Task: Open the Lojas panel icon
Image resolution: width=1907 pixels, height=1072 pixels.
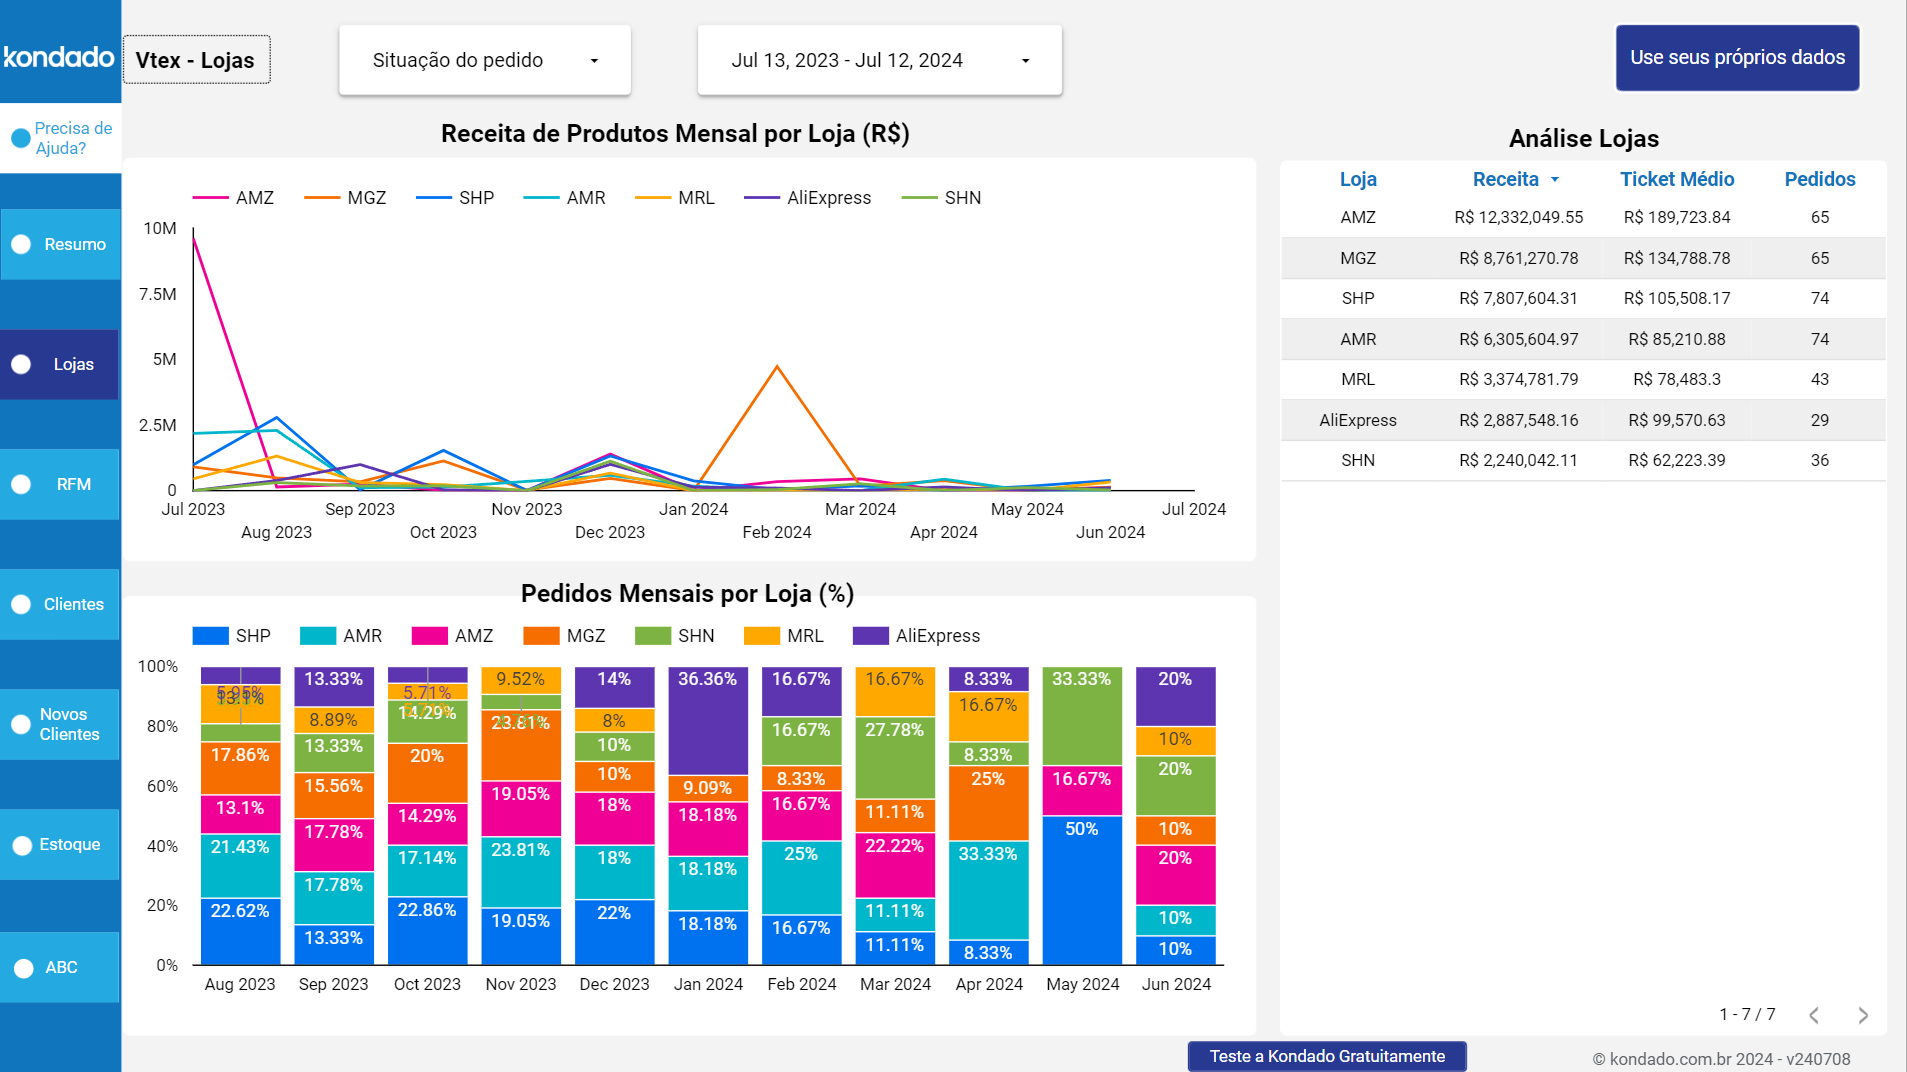Action: coord(20,364)
